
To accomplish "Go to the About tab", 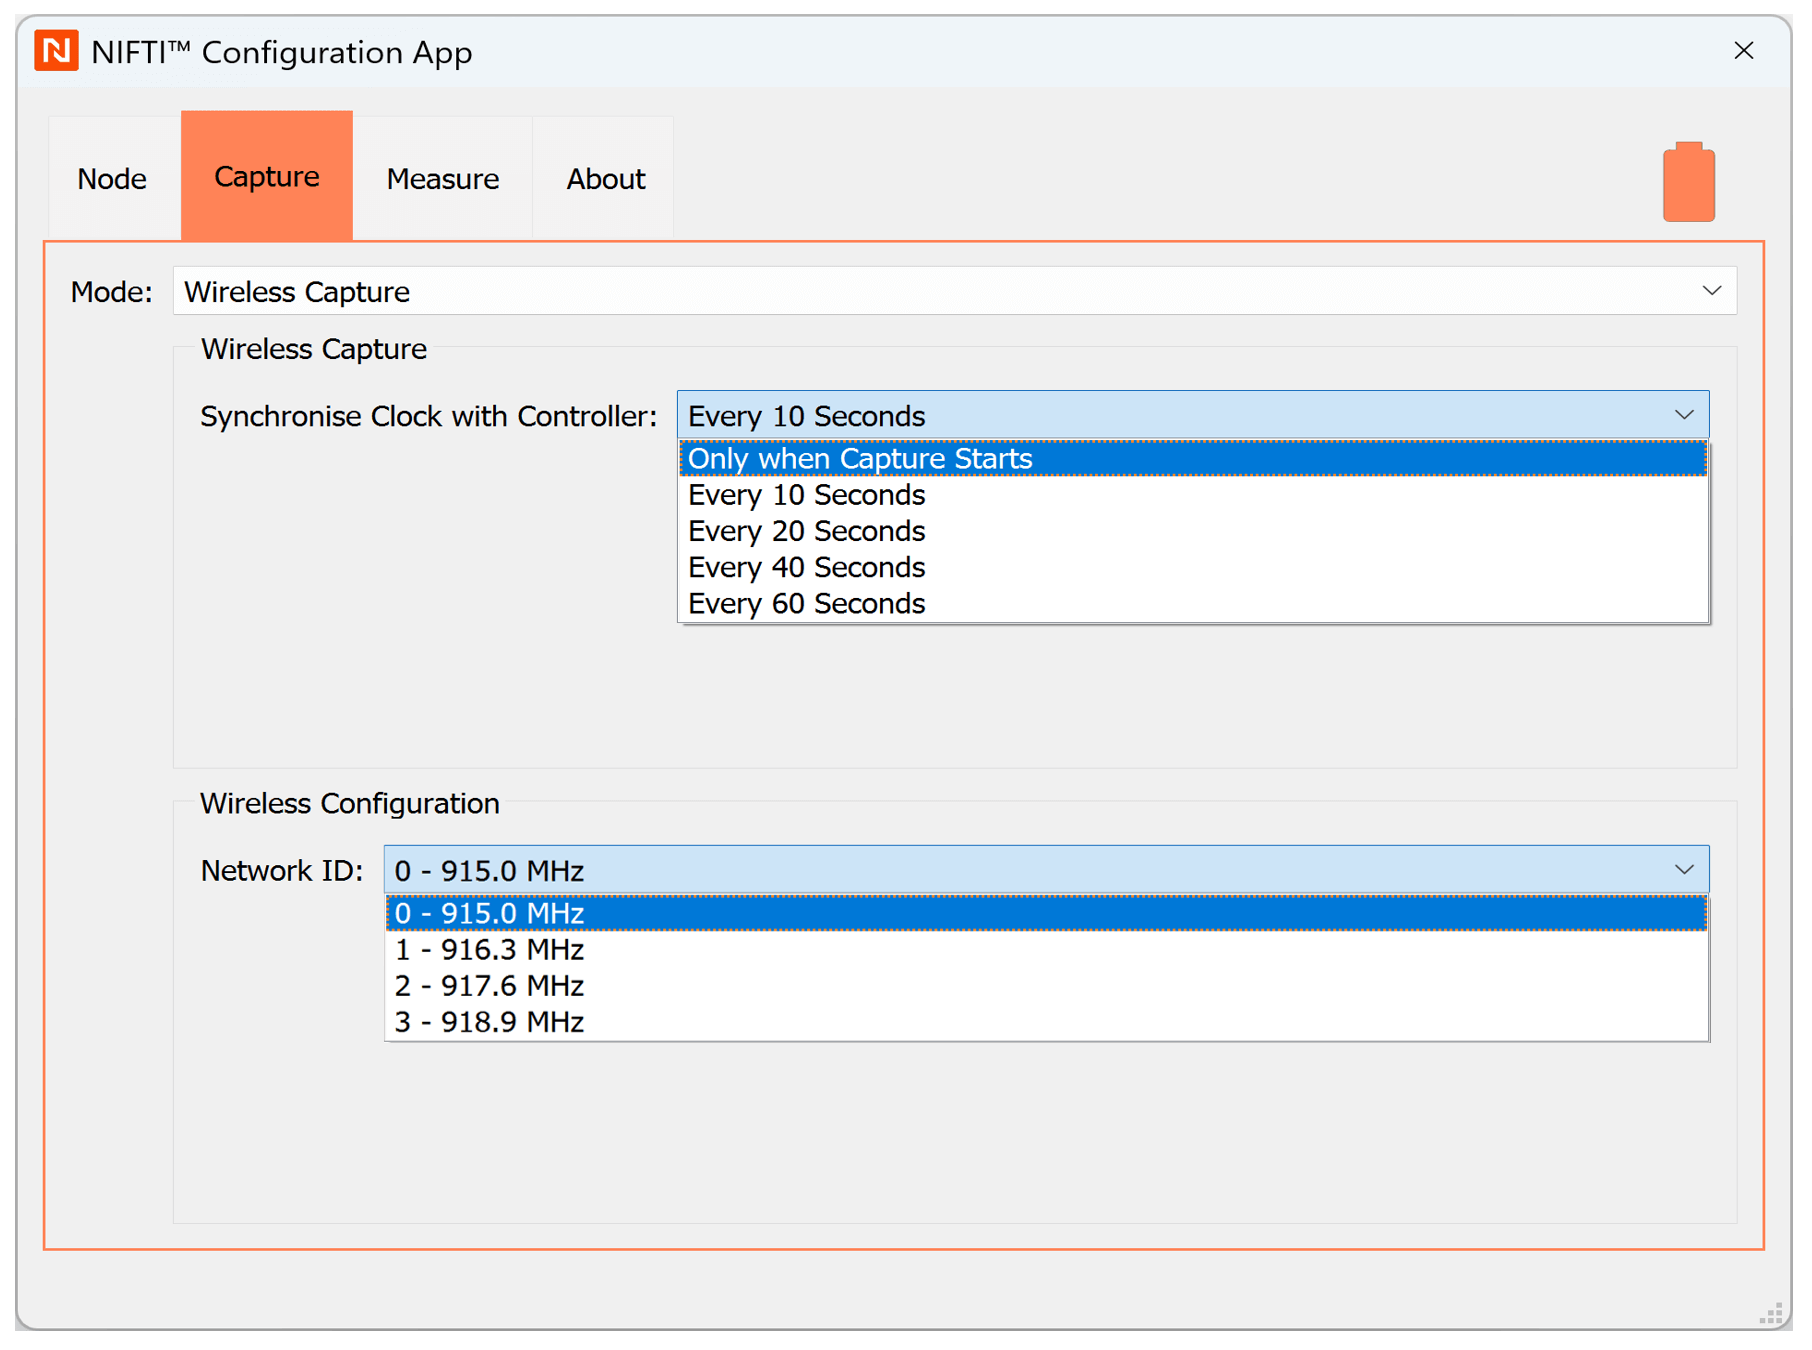I will [x=606, y=179].
